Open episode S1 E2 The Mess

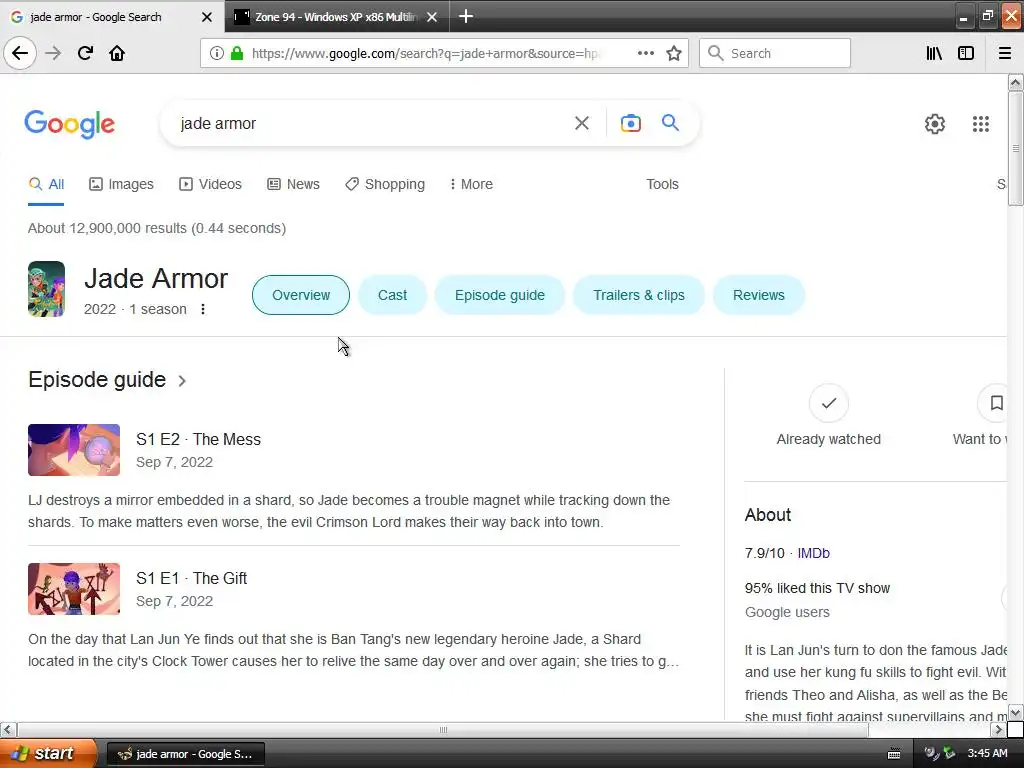[x=198, y=440]
